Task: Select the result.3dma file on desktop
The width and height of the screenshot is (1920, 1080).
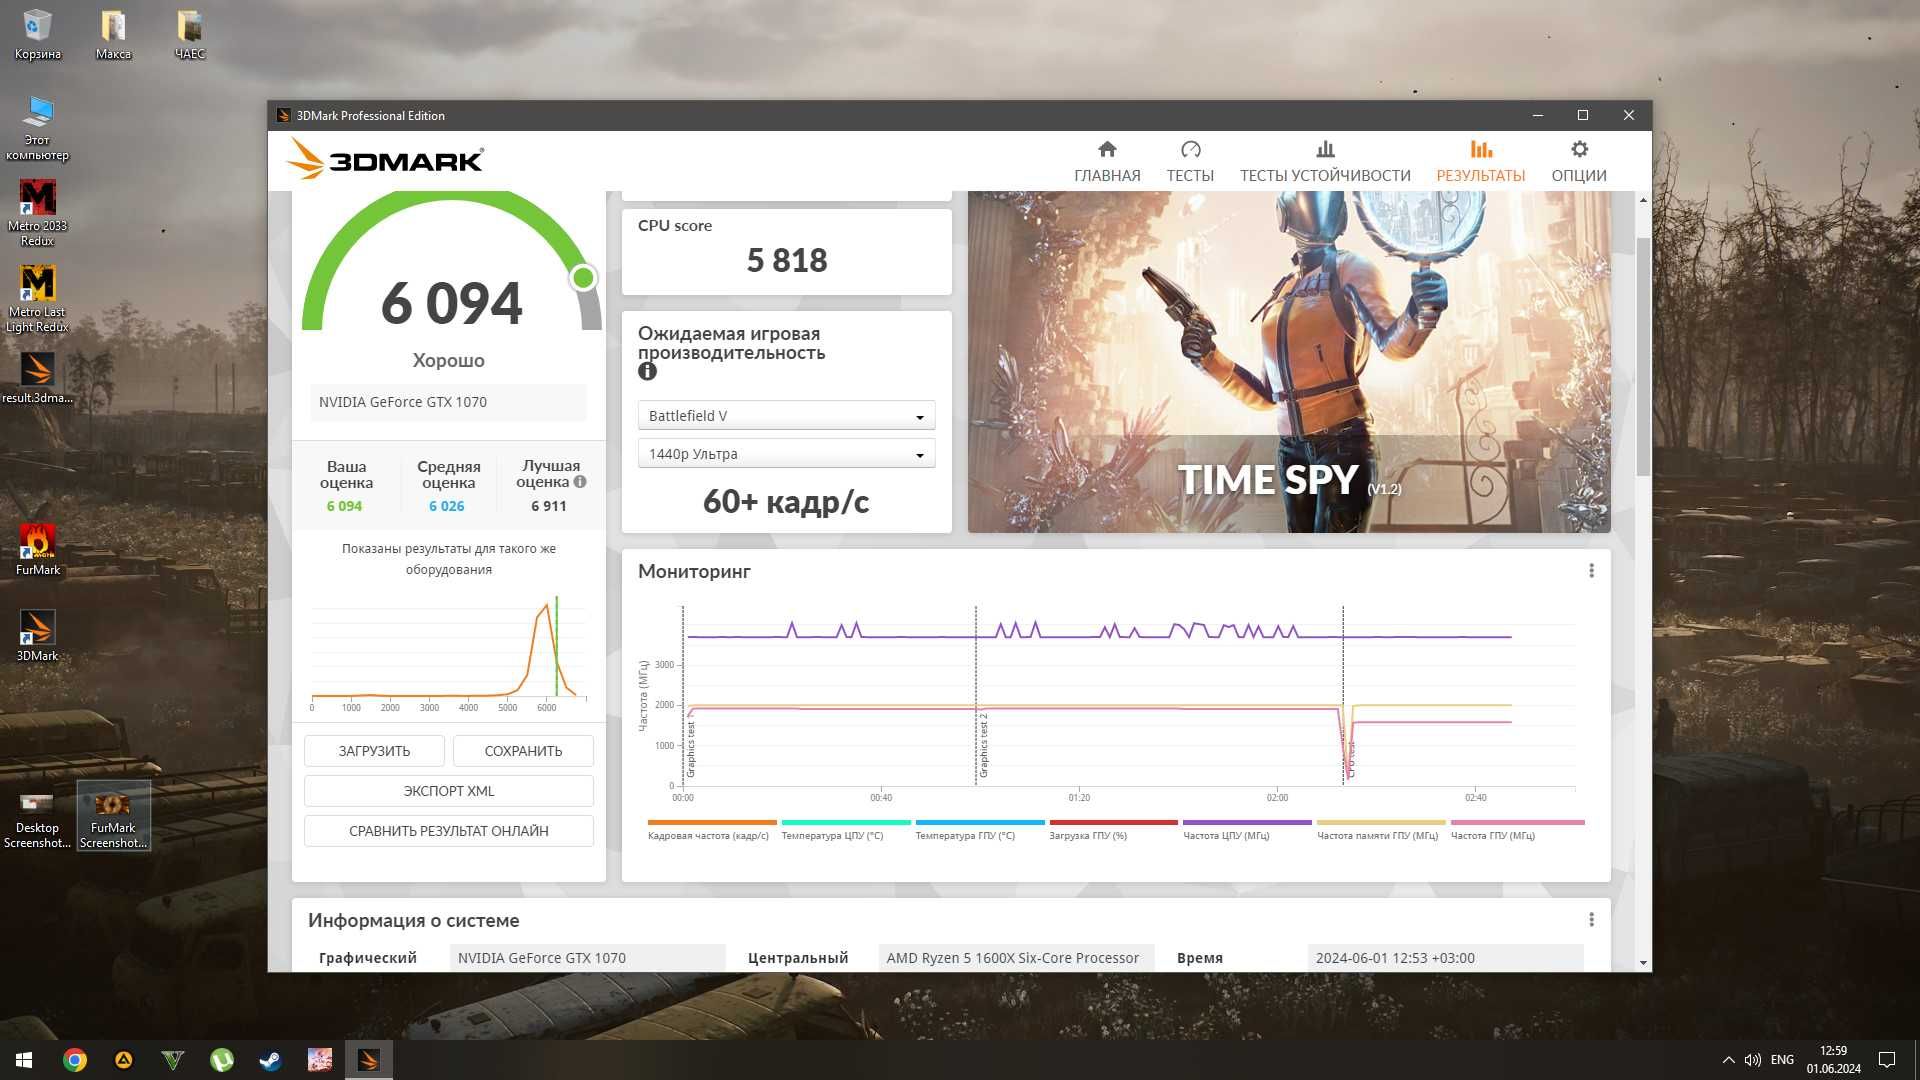Action: [x=38, y=377]
